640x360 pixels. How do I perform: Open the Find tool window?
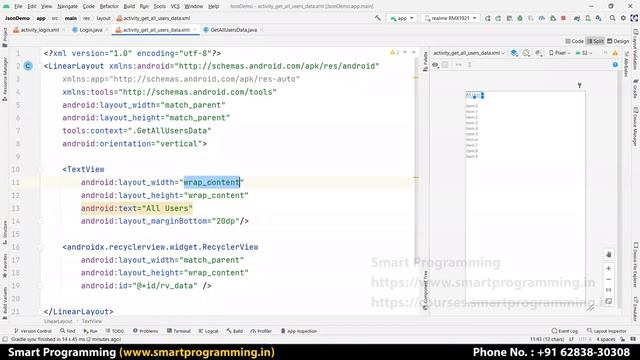coord(67,331)
